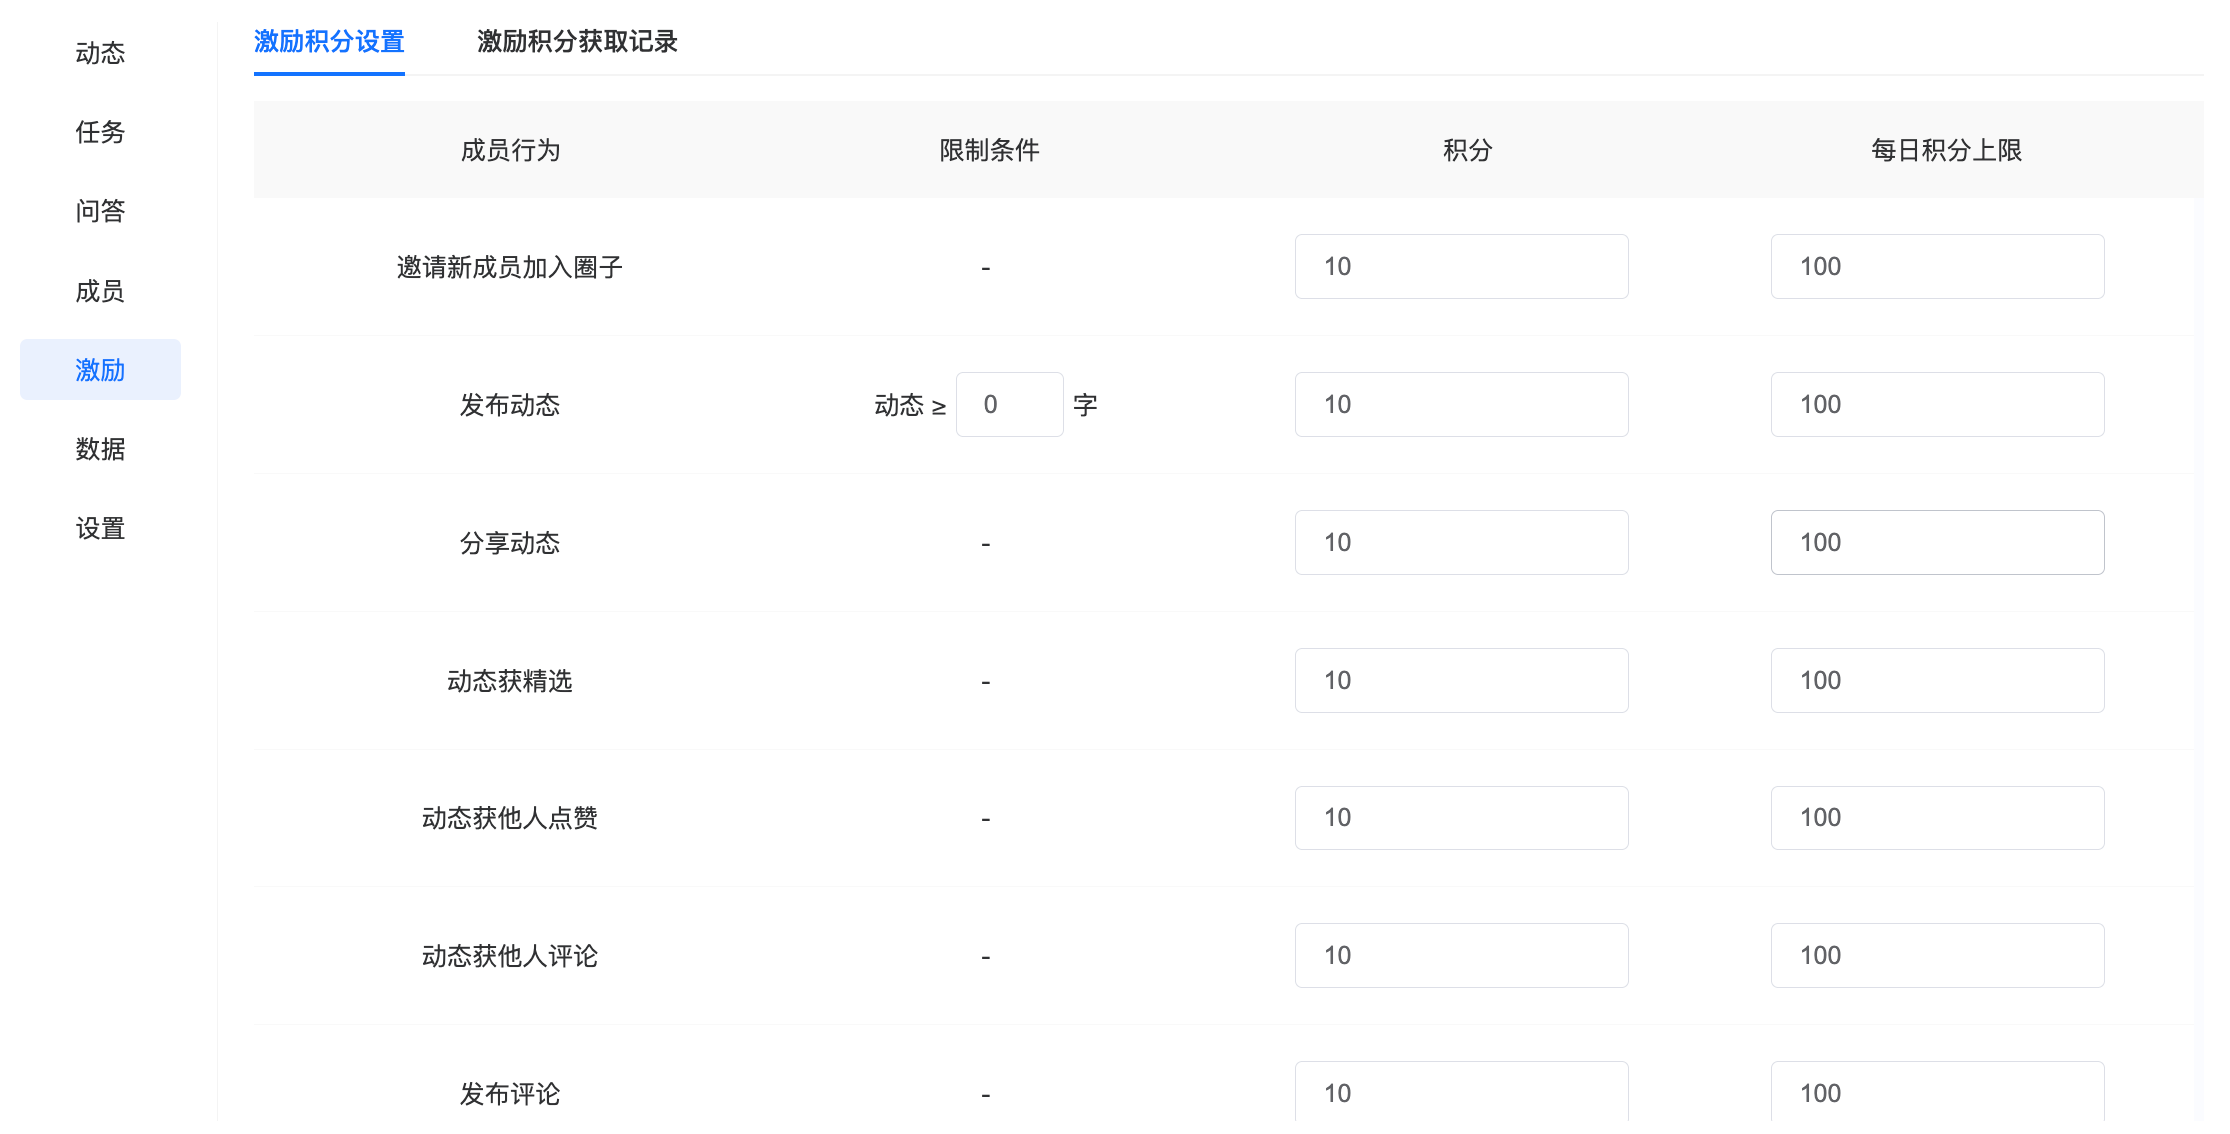Click the 发布动态 row label
Viewport: 2230px width, 1134px height.
[x=510, y=405]
